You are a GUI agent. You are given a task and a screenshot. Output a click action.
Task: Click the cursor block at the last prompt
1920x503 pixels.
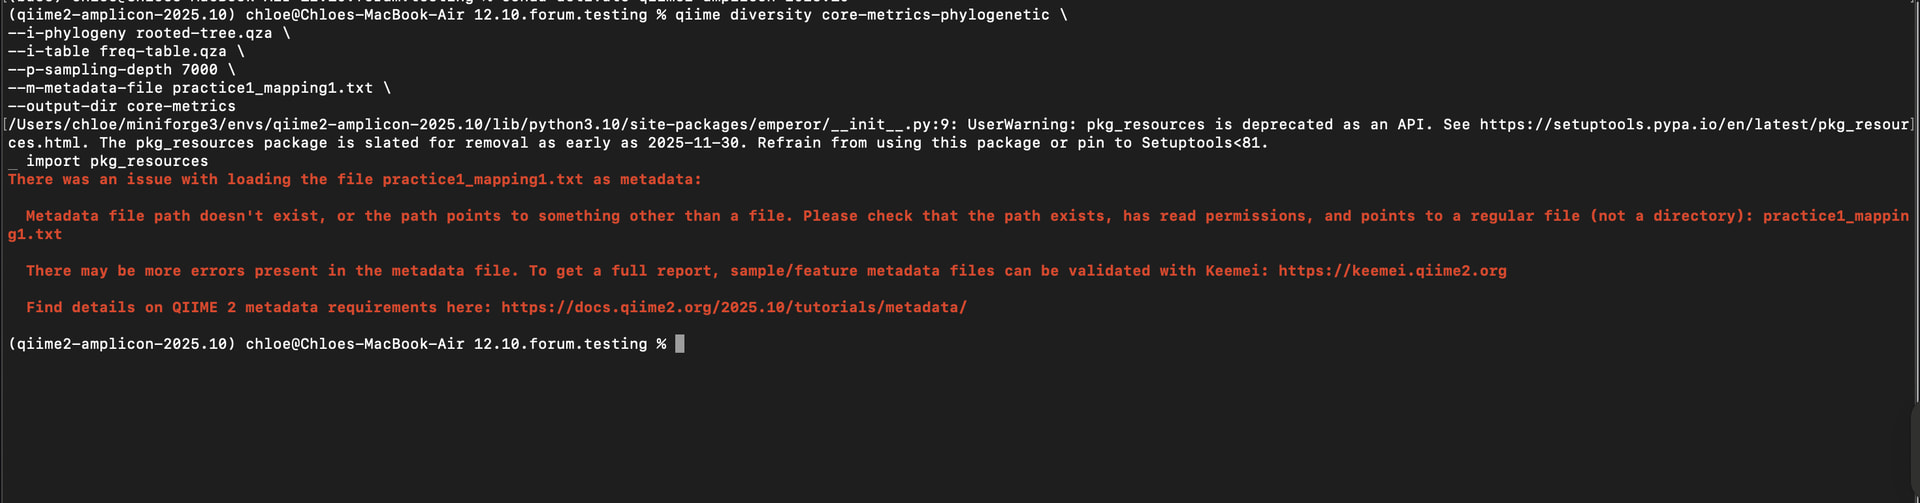[x=680, y=344]
